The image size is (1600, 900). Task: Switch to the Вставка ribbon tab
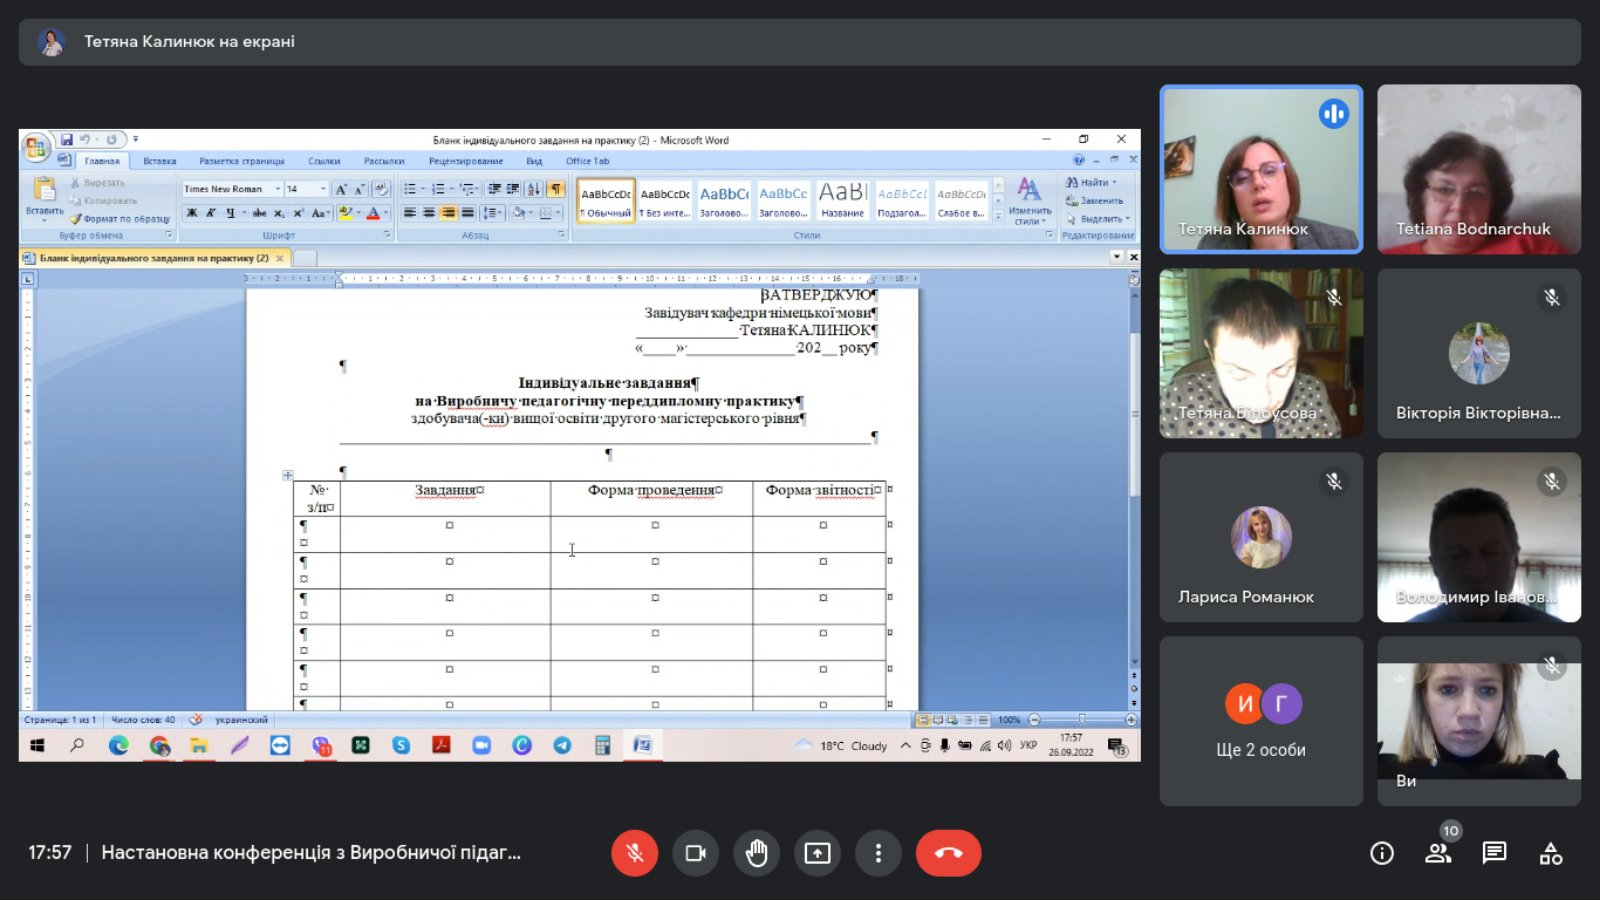click(159, 161)
